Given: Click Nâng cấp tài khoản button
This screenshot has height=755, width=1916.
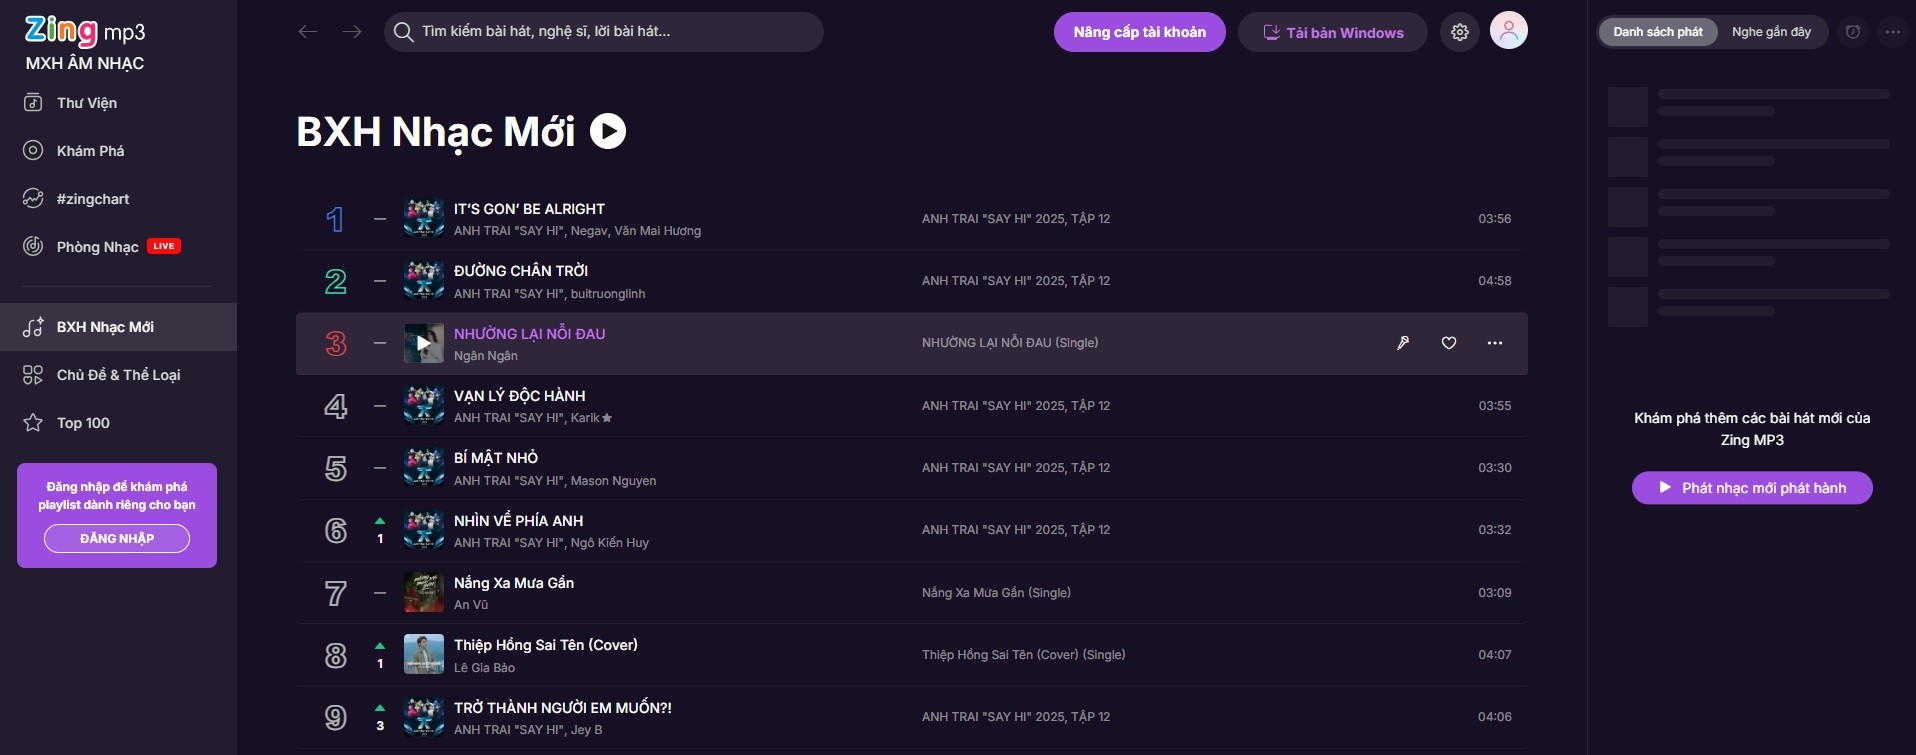Looking at the screenshot, I should (1139, 32).
